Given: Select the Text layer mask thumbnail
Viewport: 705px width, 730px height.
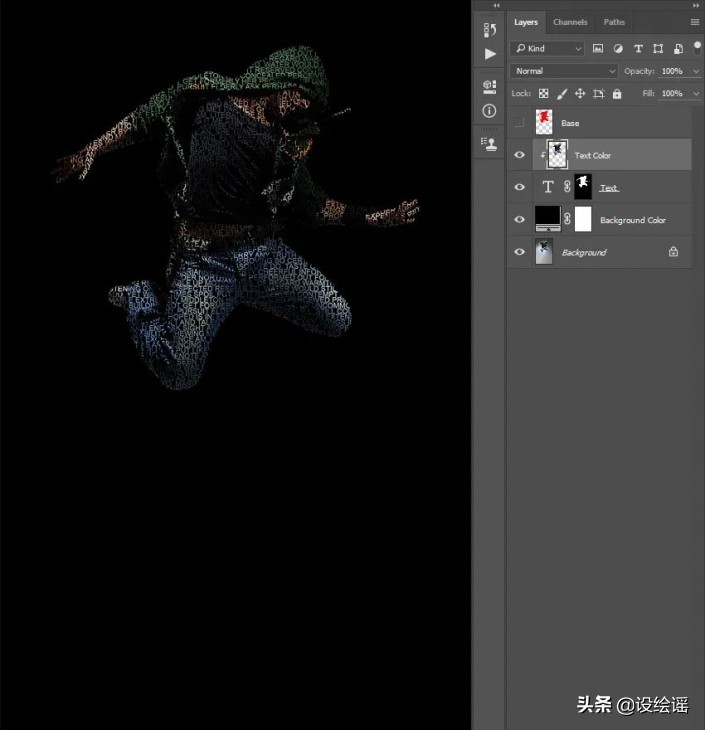Looking at the screenshot, I should [x=582, y=187].
